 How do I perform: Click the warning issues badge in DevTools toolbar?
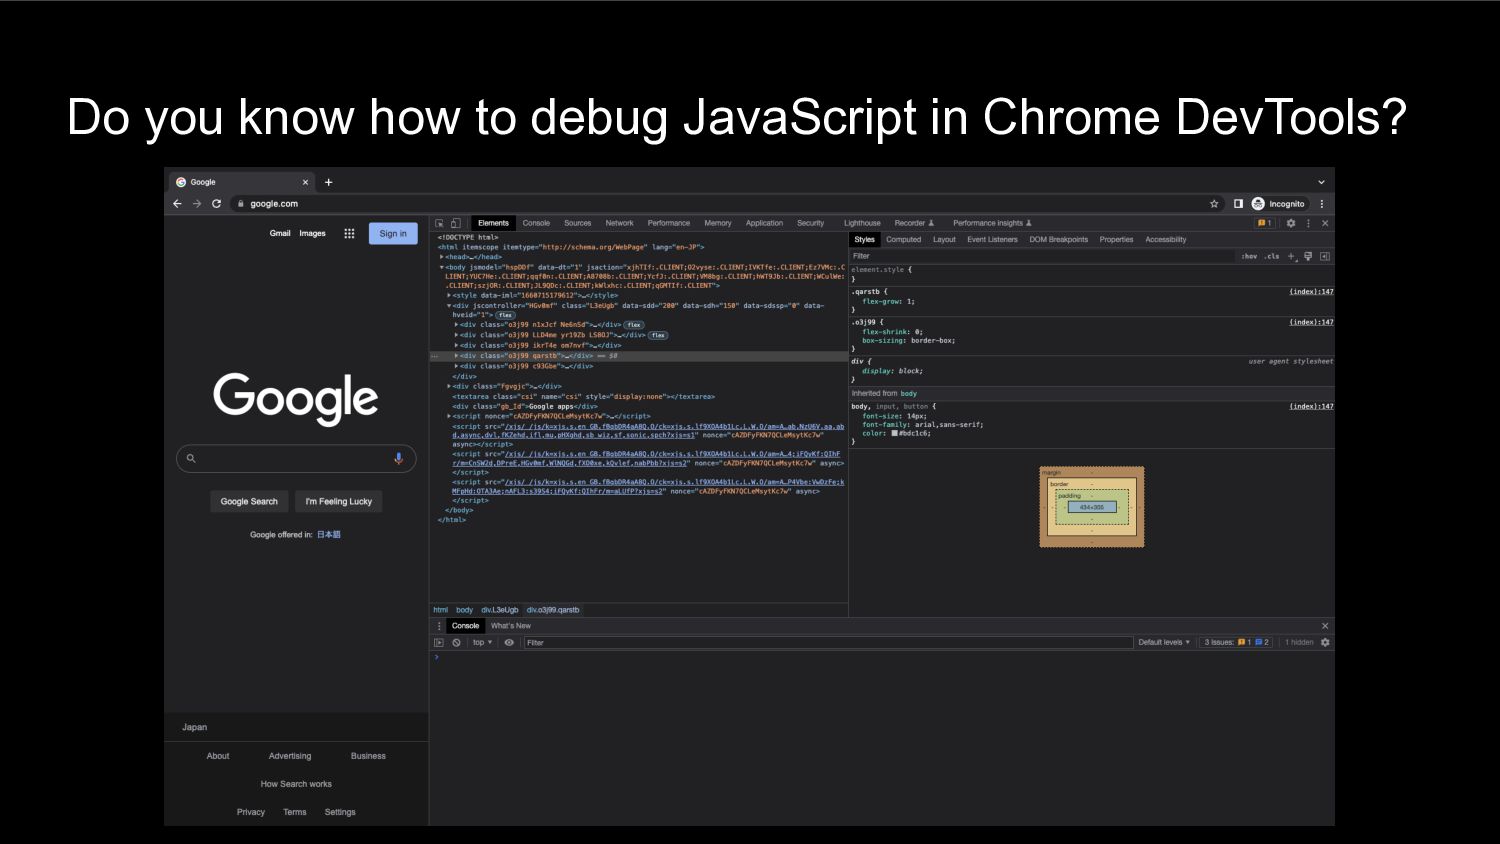click(1265, 223)
